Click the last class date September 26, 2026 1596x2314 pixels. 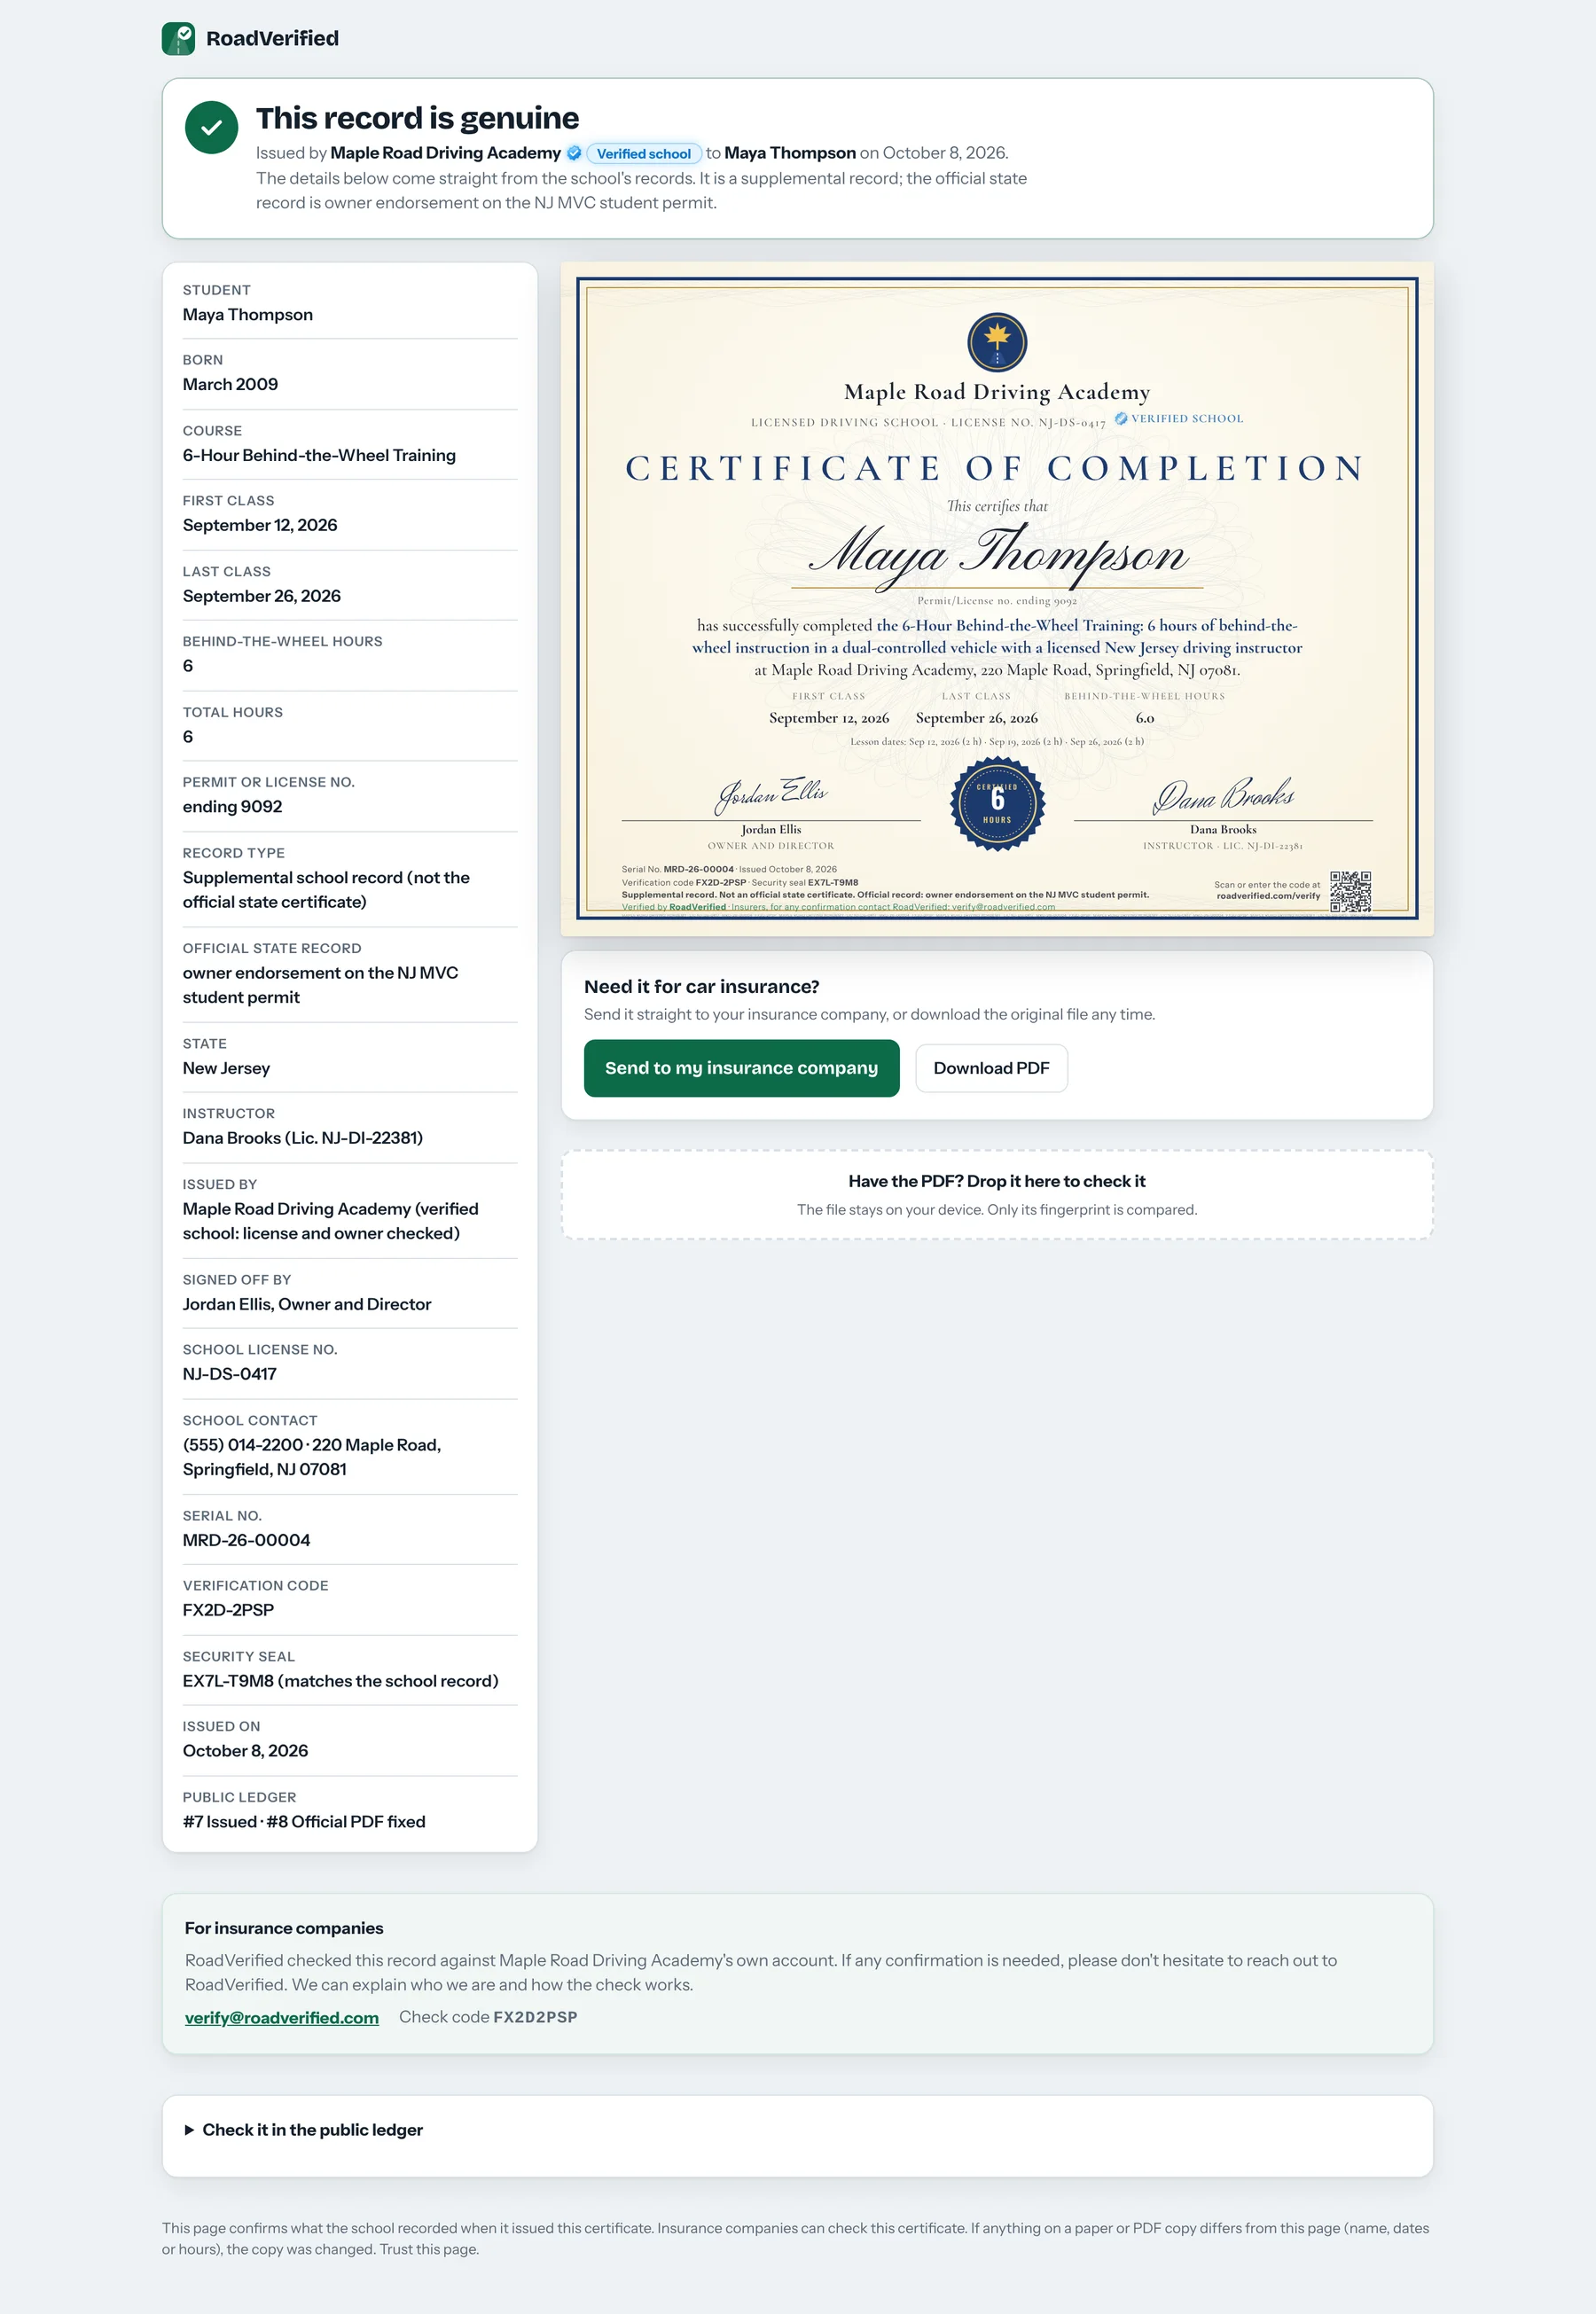tap(262, 596)
